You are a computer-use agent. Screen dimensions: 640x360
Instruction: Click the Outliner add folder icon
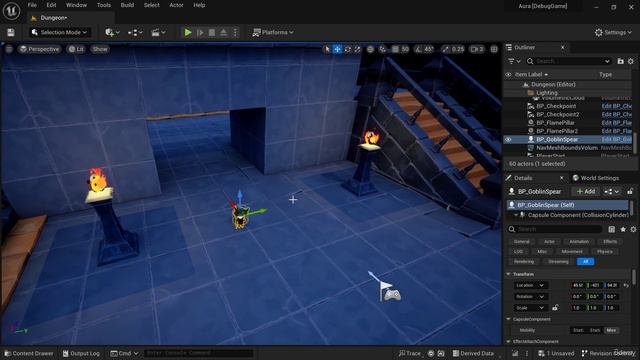click(620, 61)
